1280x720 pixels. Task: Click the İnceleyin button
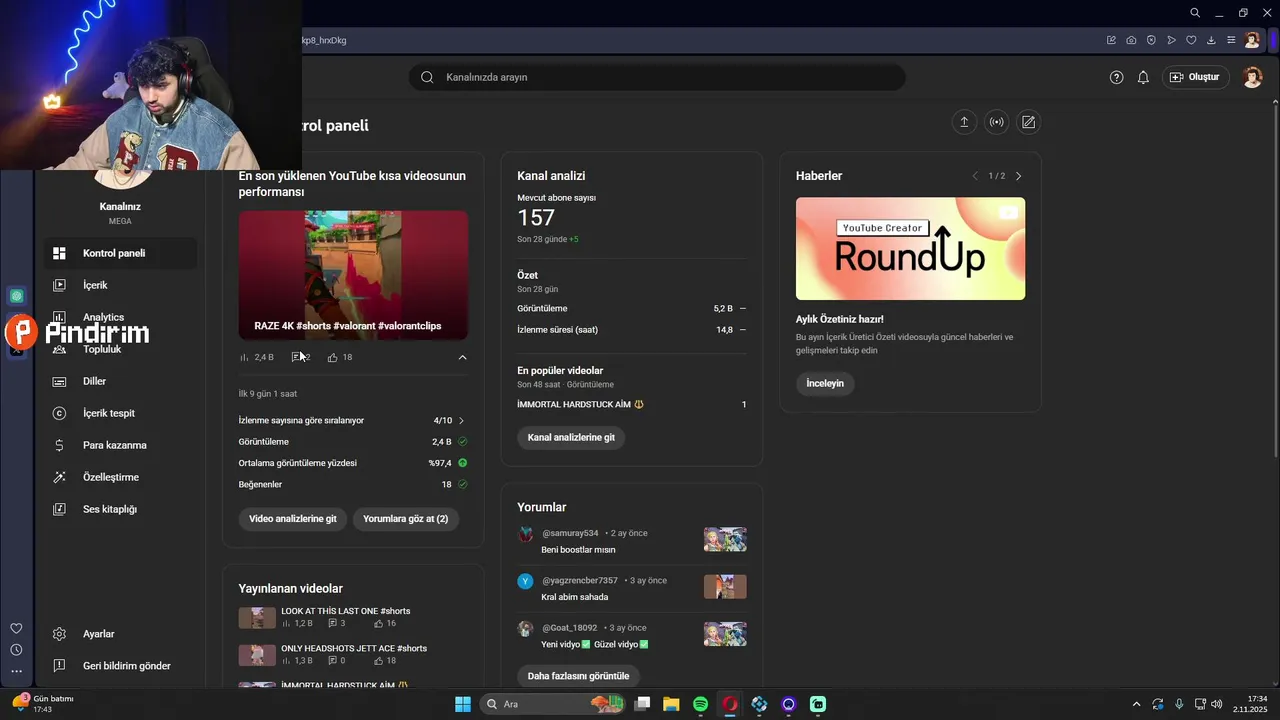coord(825,383)
